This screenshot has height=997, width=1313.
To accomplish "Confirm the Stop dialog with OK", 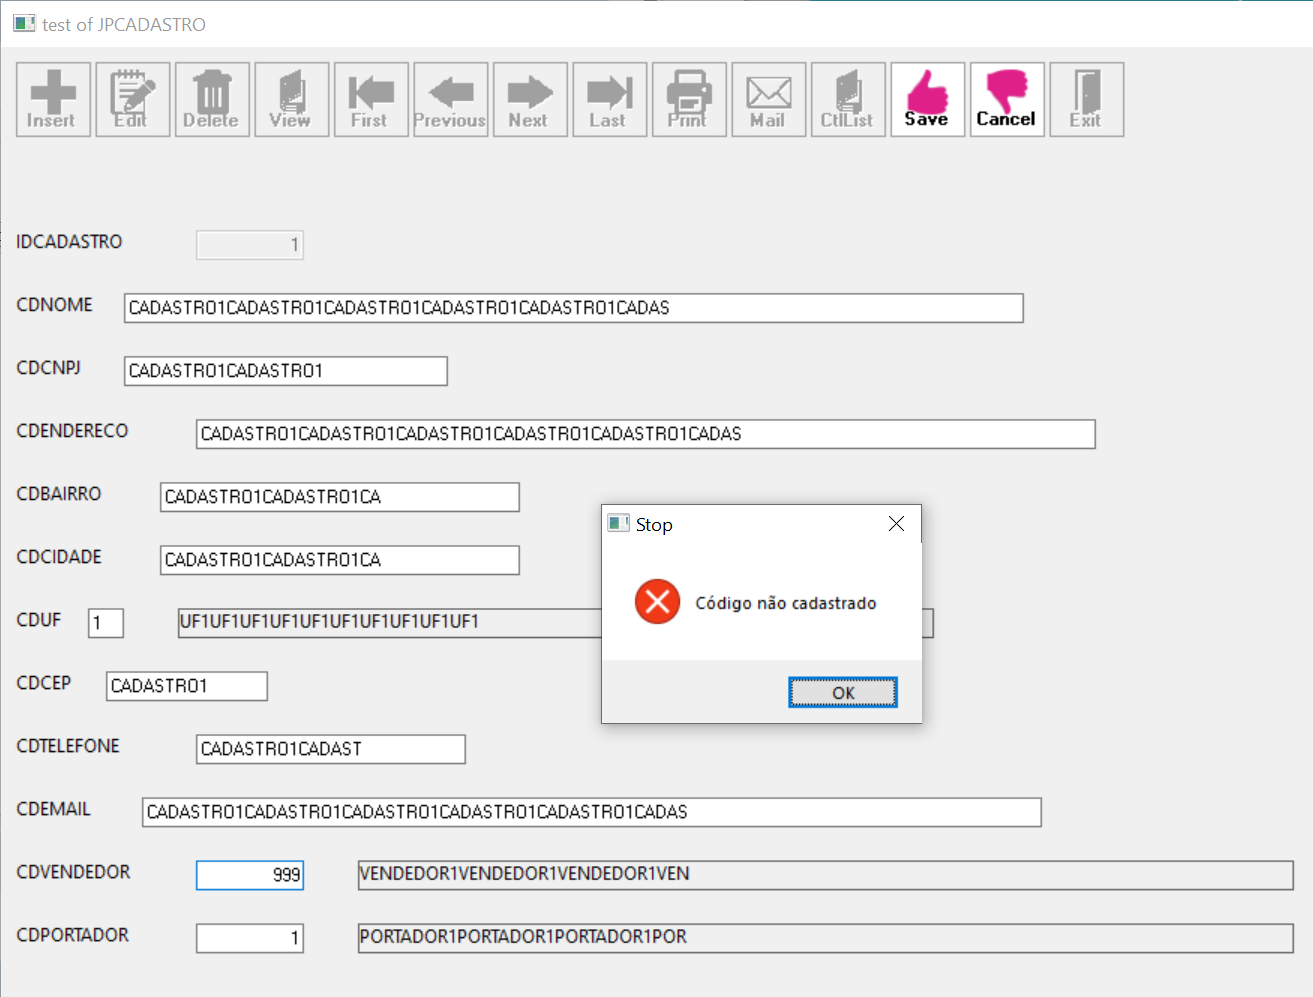I will coord(843,692).
